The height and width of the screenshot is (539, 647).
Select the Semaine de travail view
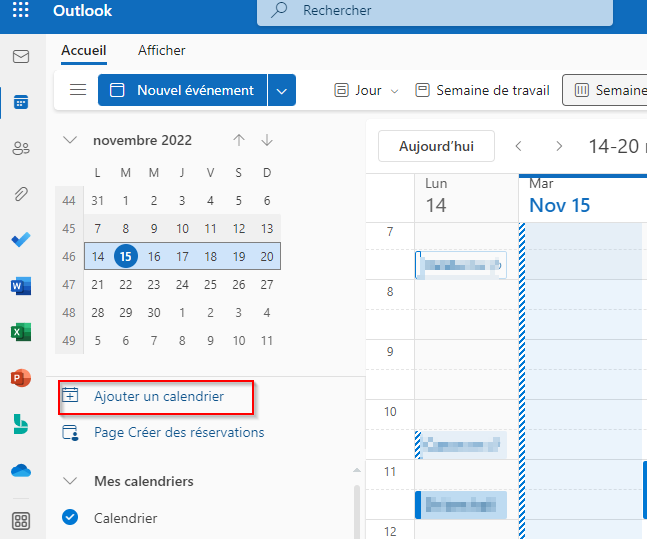coord(482,90)
